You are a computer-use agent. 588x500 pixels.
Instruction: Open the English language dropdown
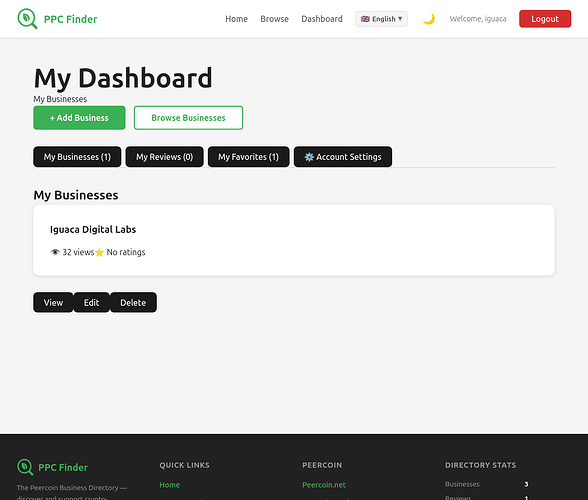point(381,19)
